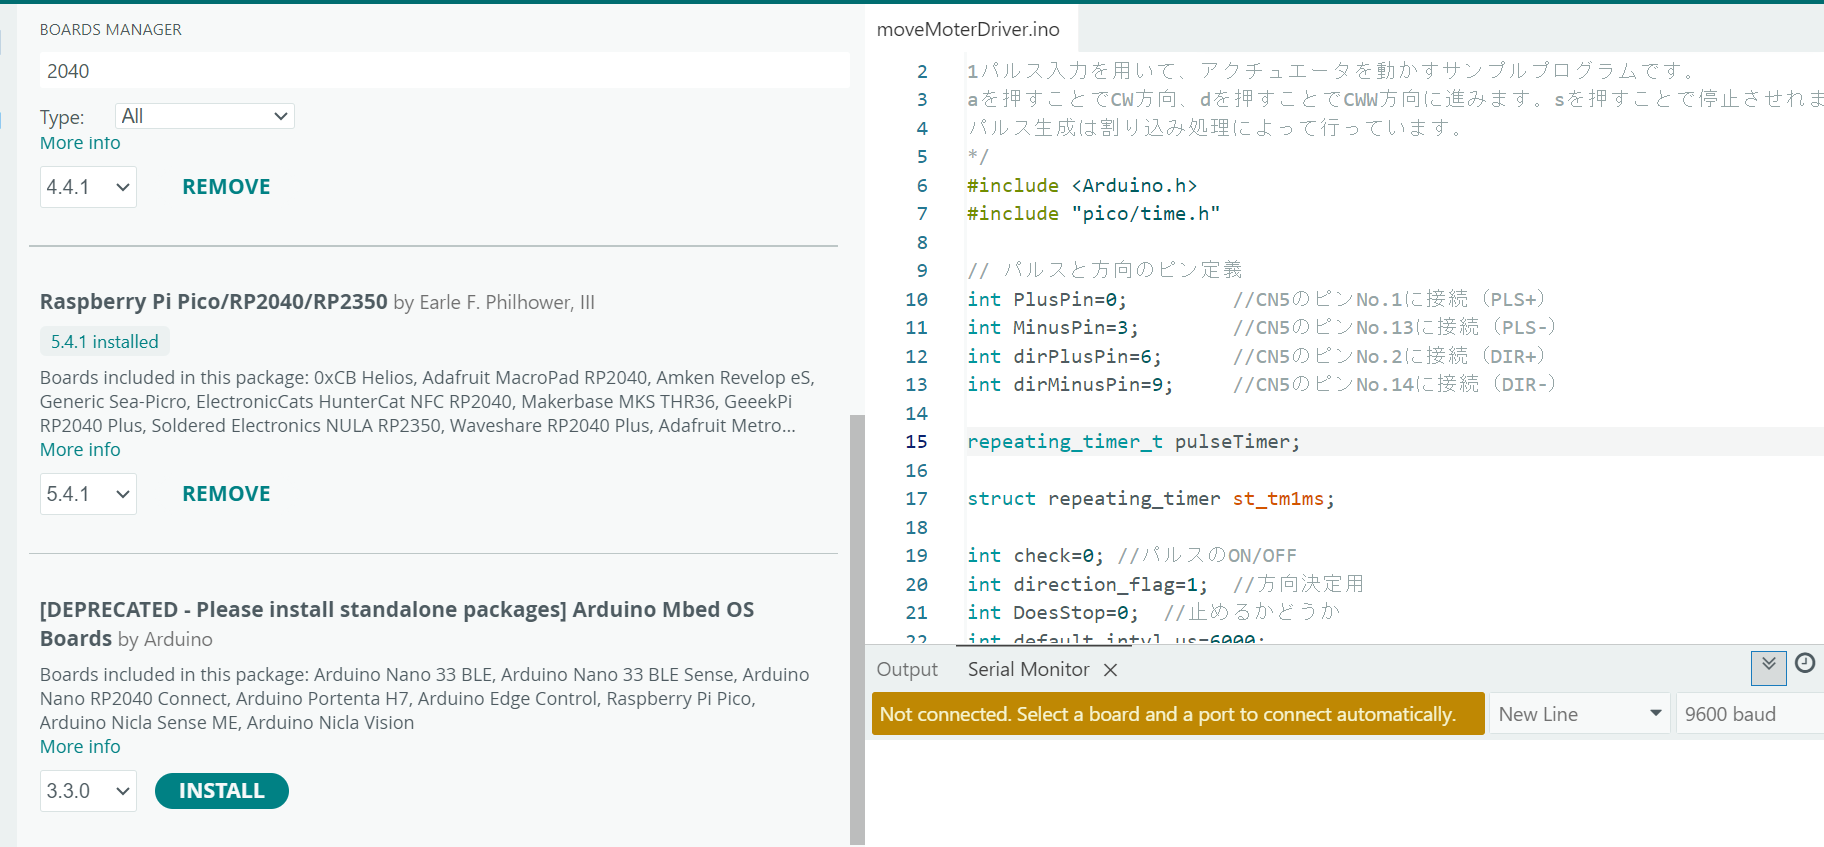Toggle autoscroll in Serial Monitor

tap(1768, 667)
